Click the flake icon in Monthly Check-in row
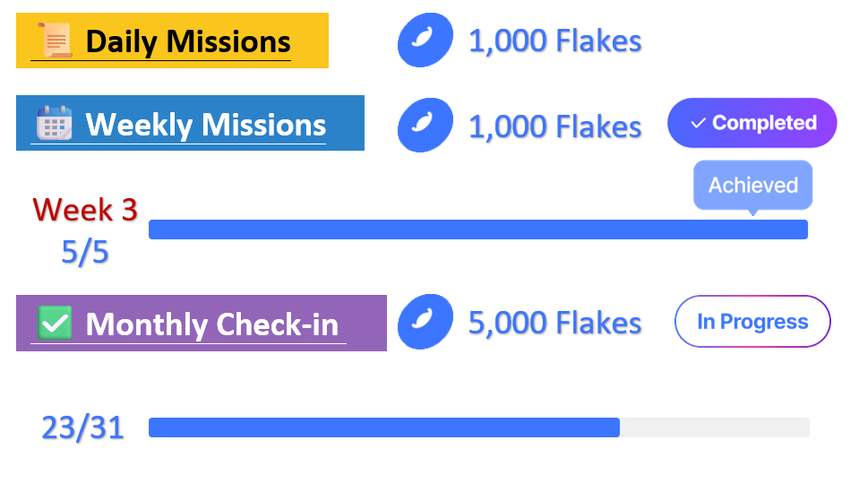The height and width of the screenshot is (485, 850). 425,323
